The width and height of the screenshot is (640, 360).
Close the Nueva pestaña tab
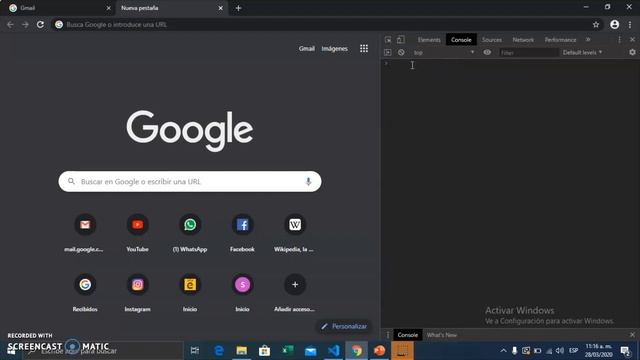[x=220, y=8]
